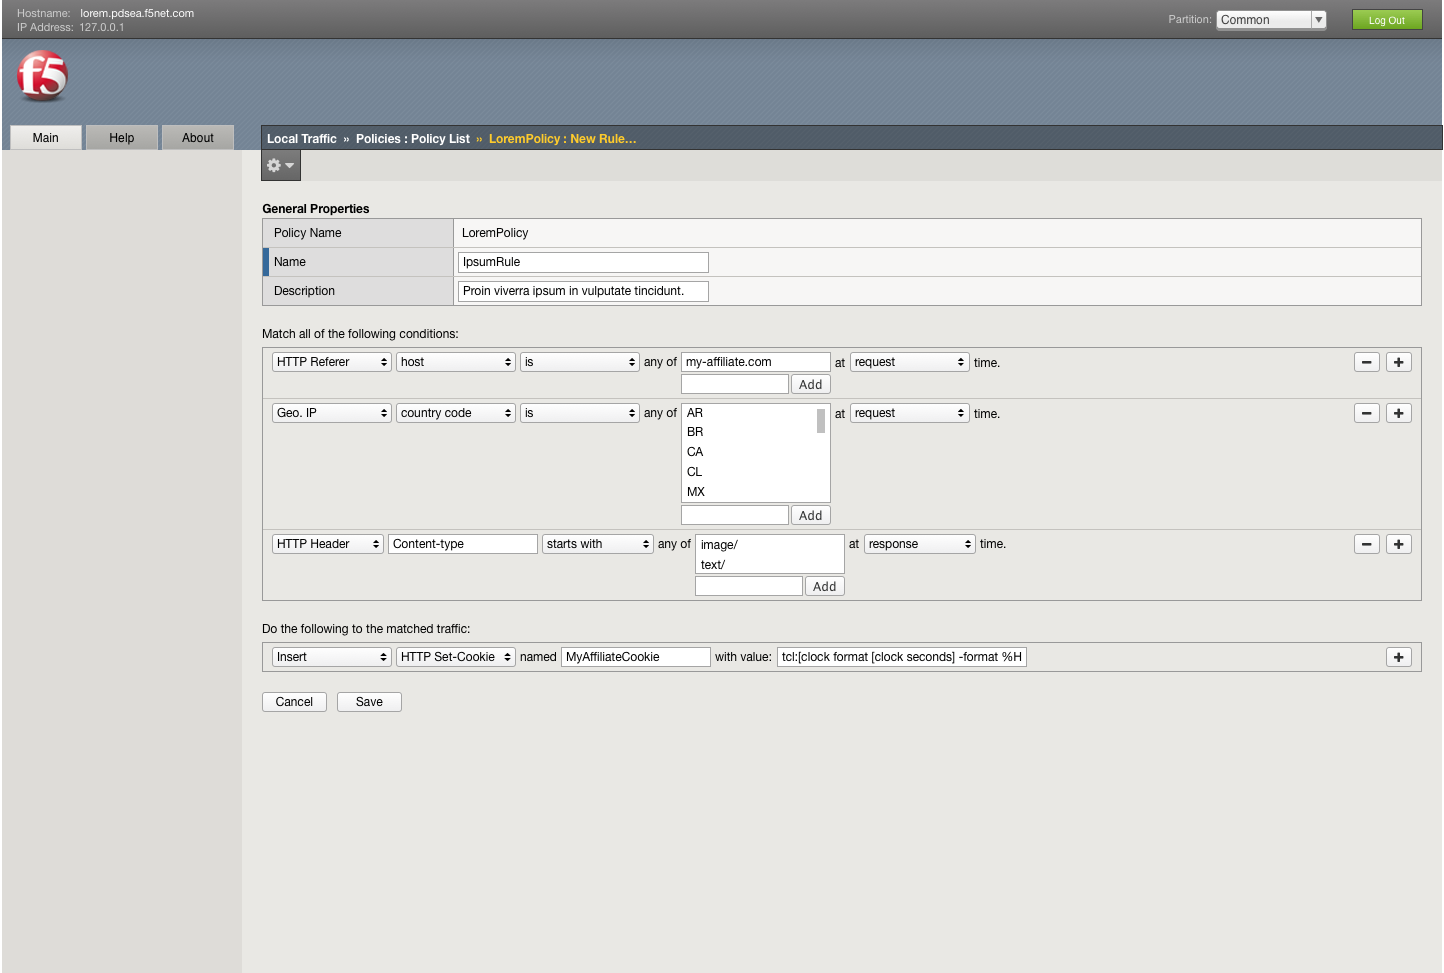Click LoremPolicy : New Rule breadcrumb
The image size is (1444, 973).
563,139
